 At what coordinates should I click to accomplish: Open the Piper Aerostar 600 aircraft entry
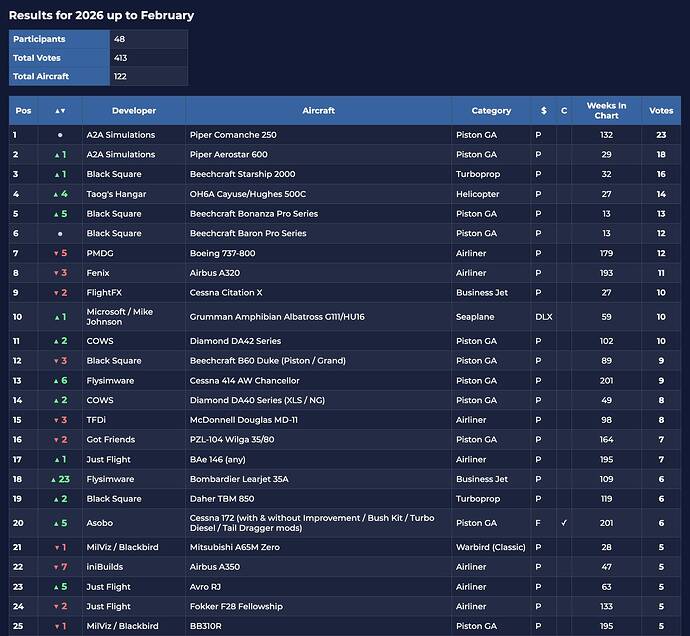pos(229,155)
